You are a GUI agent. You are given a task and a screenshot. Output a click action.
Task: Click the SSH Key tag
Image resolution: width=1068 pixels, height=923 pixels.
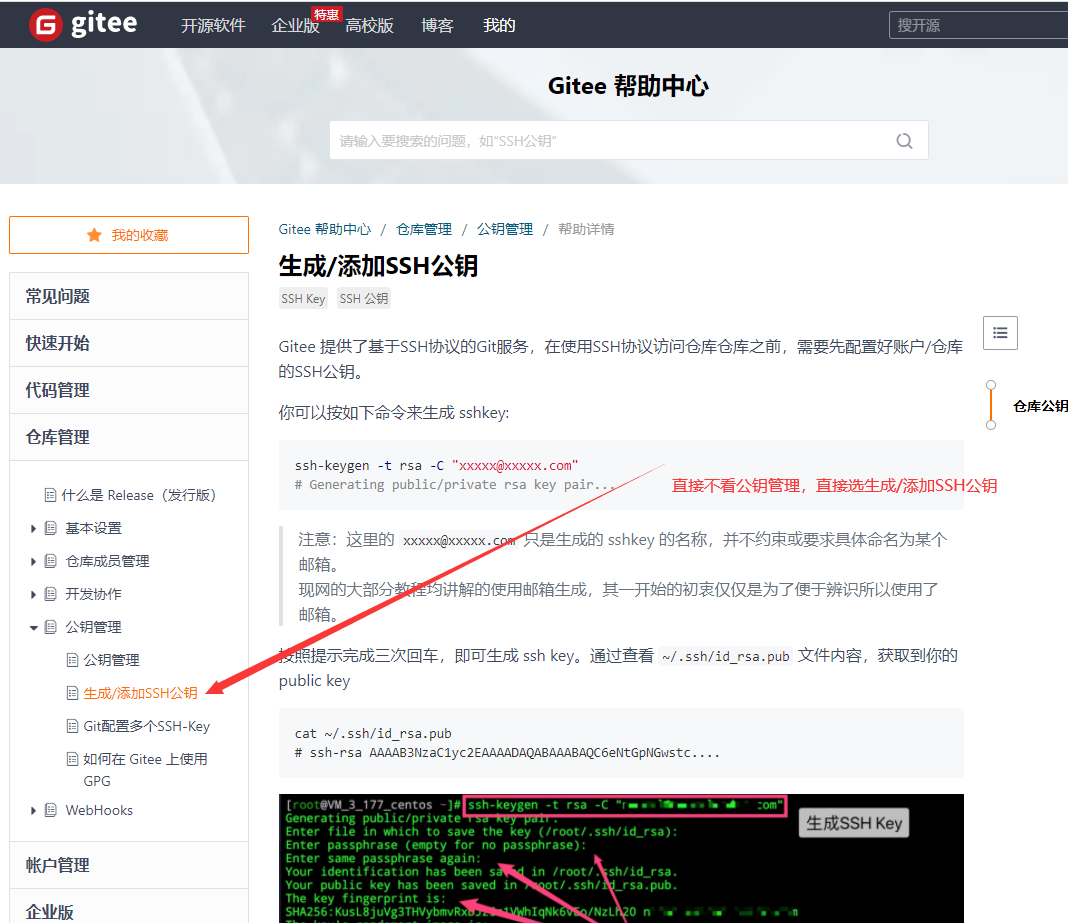[303, 298]
